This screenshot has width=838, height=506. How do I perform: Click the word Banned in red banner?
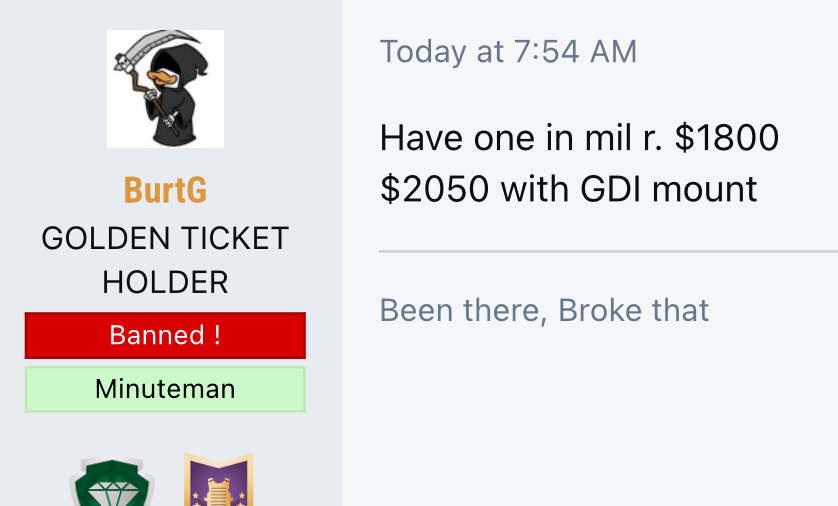[x=157, y=336]
